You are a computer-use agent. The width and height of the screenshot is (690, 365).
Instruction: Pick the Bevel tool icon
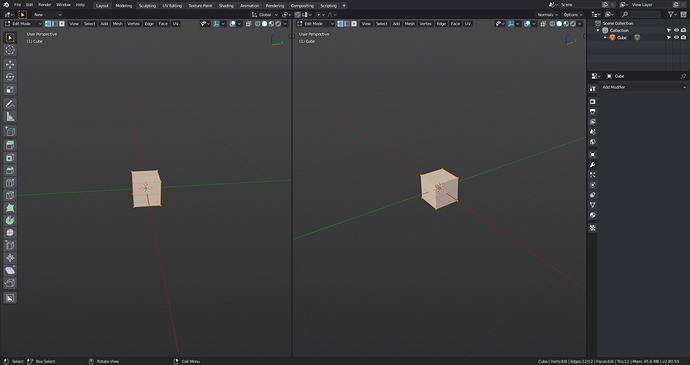(10, 170)
